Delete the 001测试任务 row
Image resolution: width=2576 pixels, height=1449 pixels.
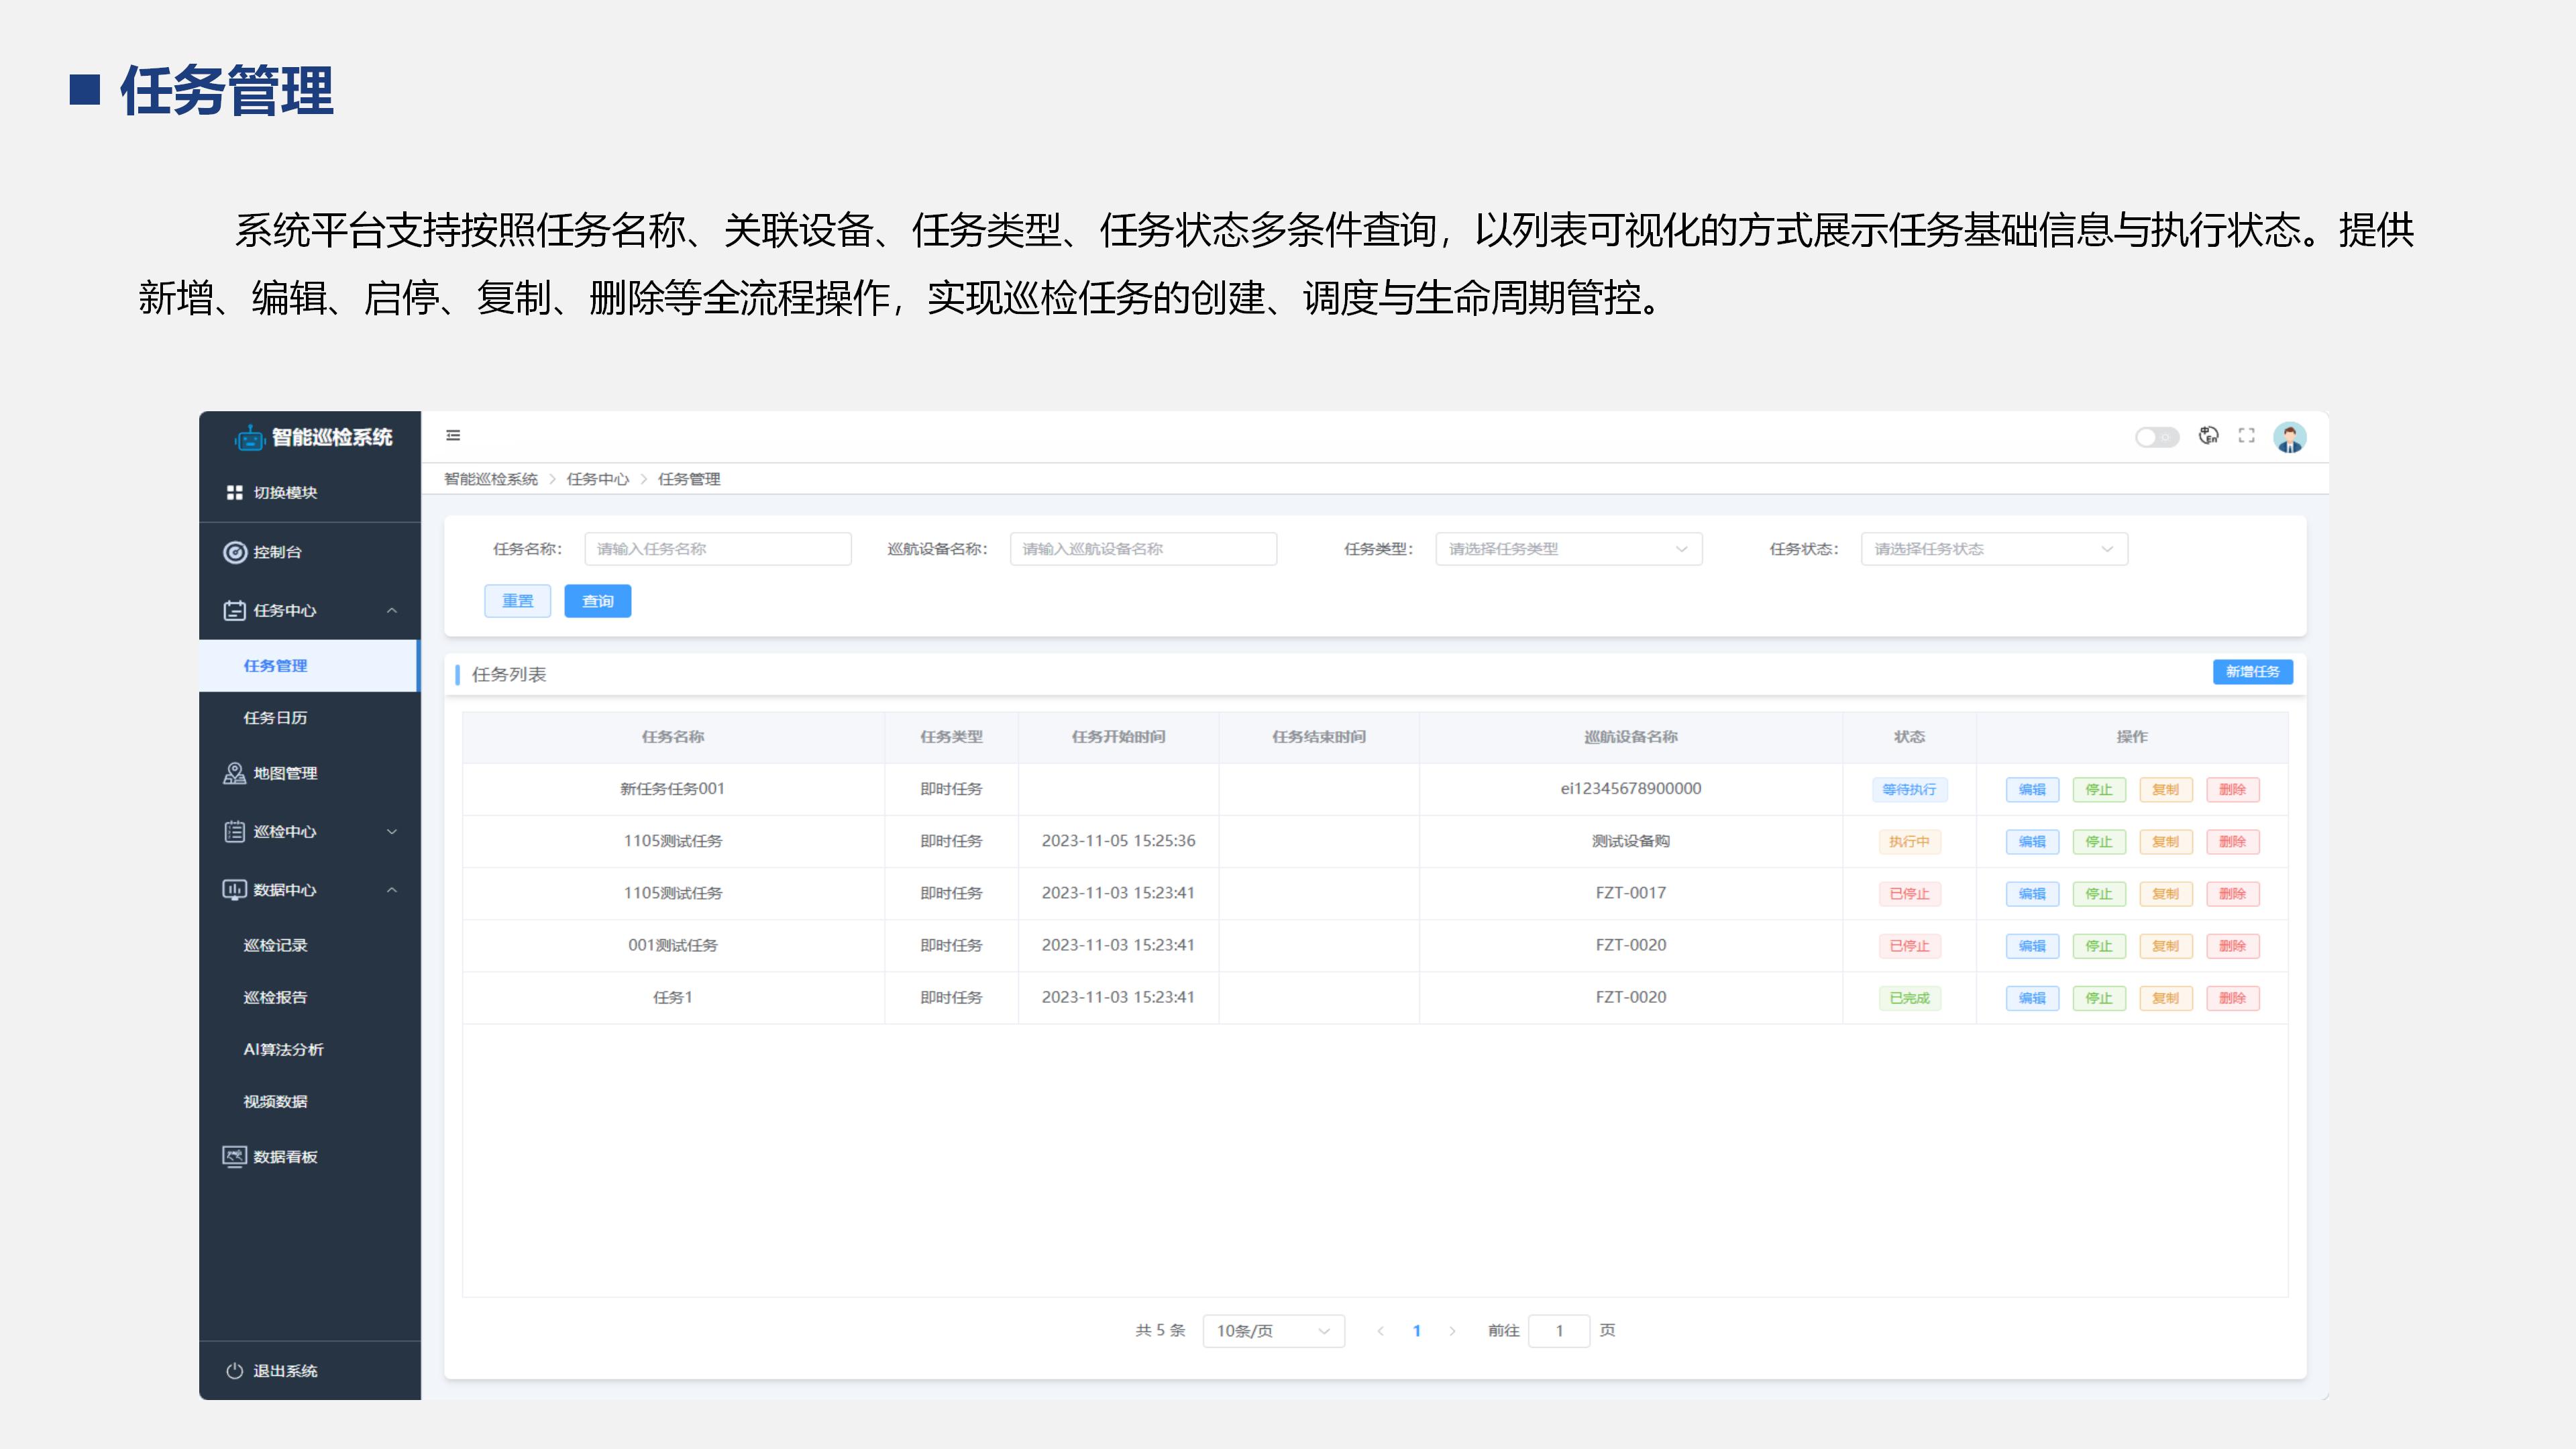pos(2233,946)
